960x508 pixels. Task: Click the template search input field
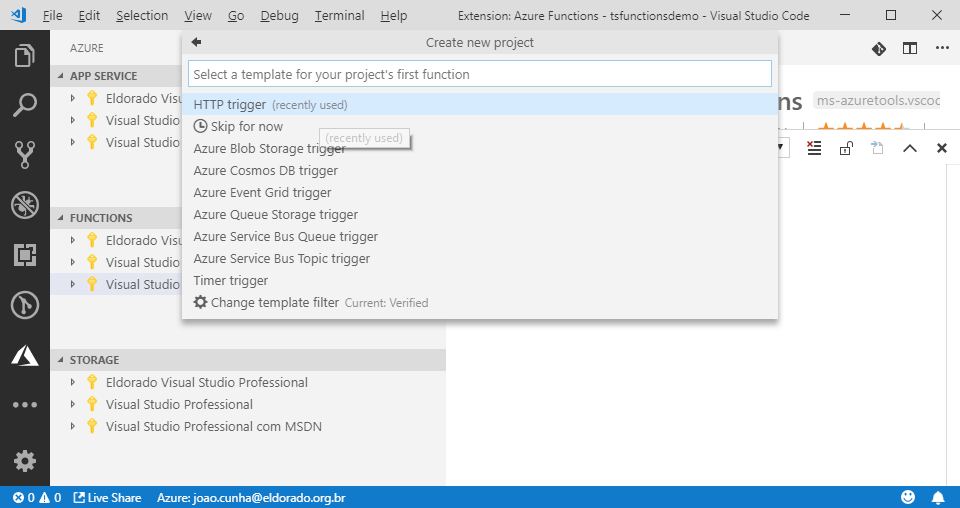coord(480,74)
